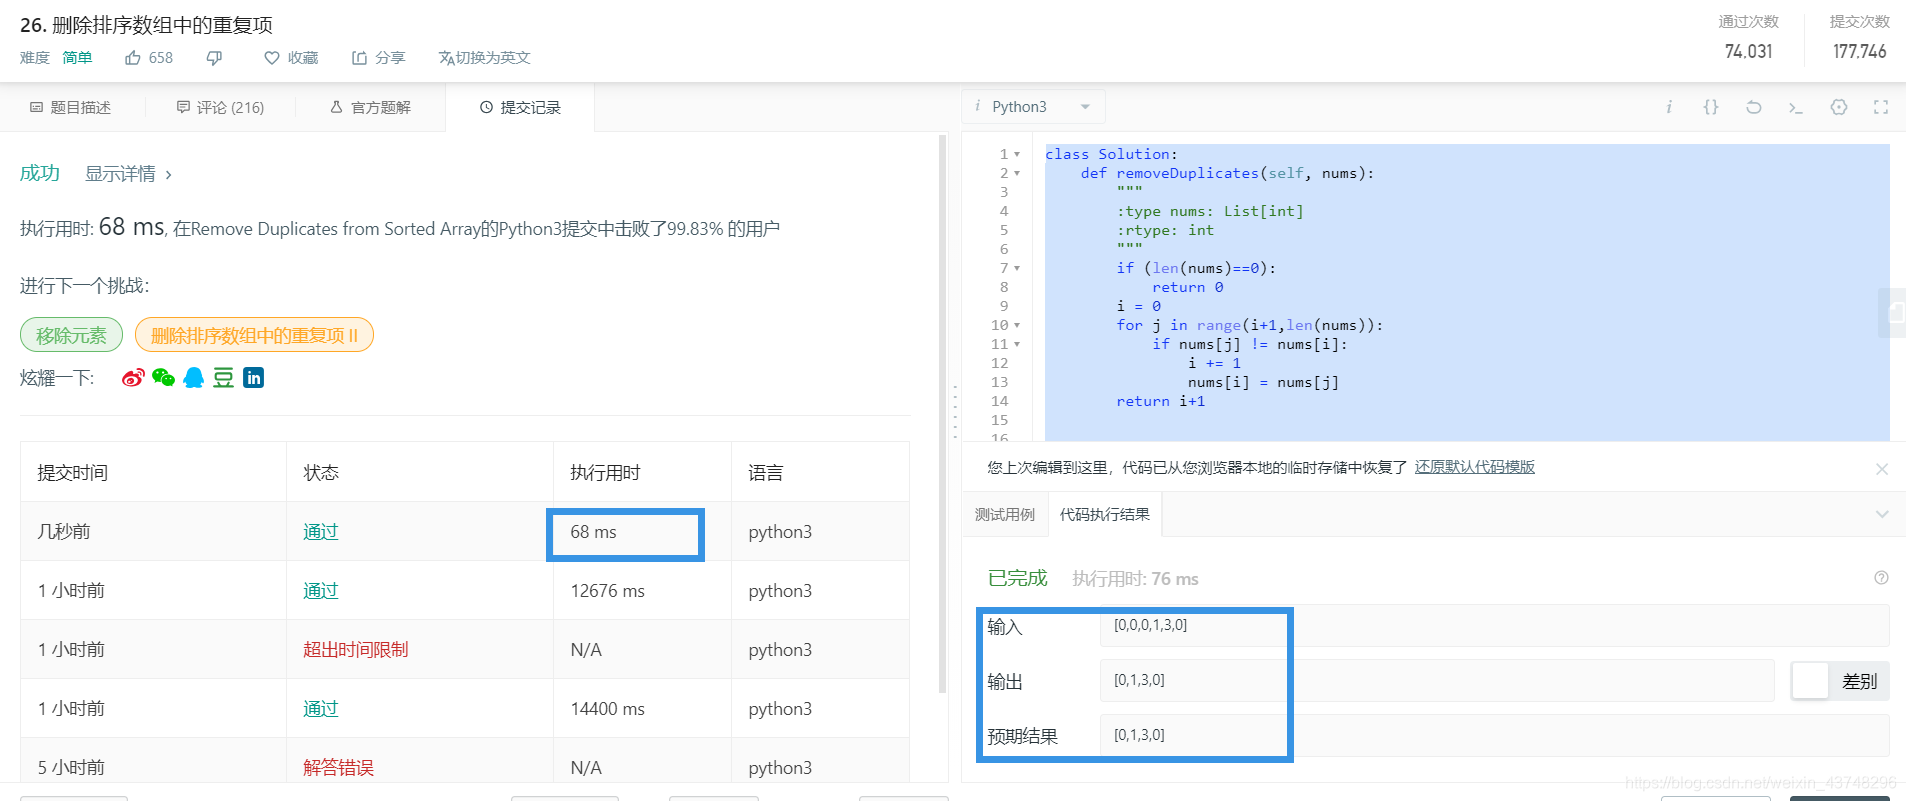Open the terminal console icon
Image resolution: width=1906 pixels, height=801 pixels.
pyautogui.click(x=1796, y=107)
